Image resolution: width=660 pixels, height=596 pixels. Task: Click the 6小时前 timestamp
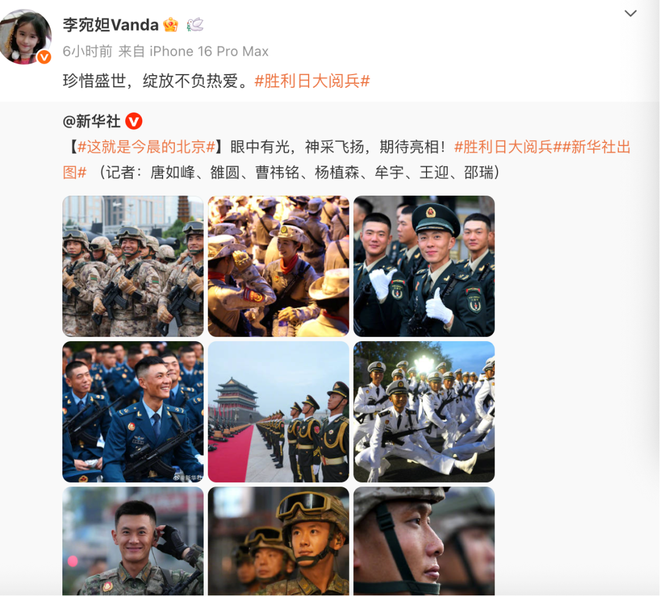click(x=88, y=51)
